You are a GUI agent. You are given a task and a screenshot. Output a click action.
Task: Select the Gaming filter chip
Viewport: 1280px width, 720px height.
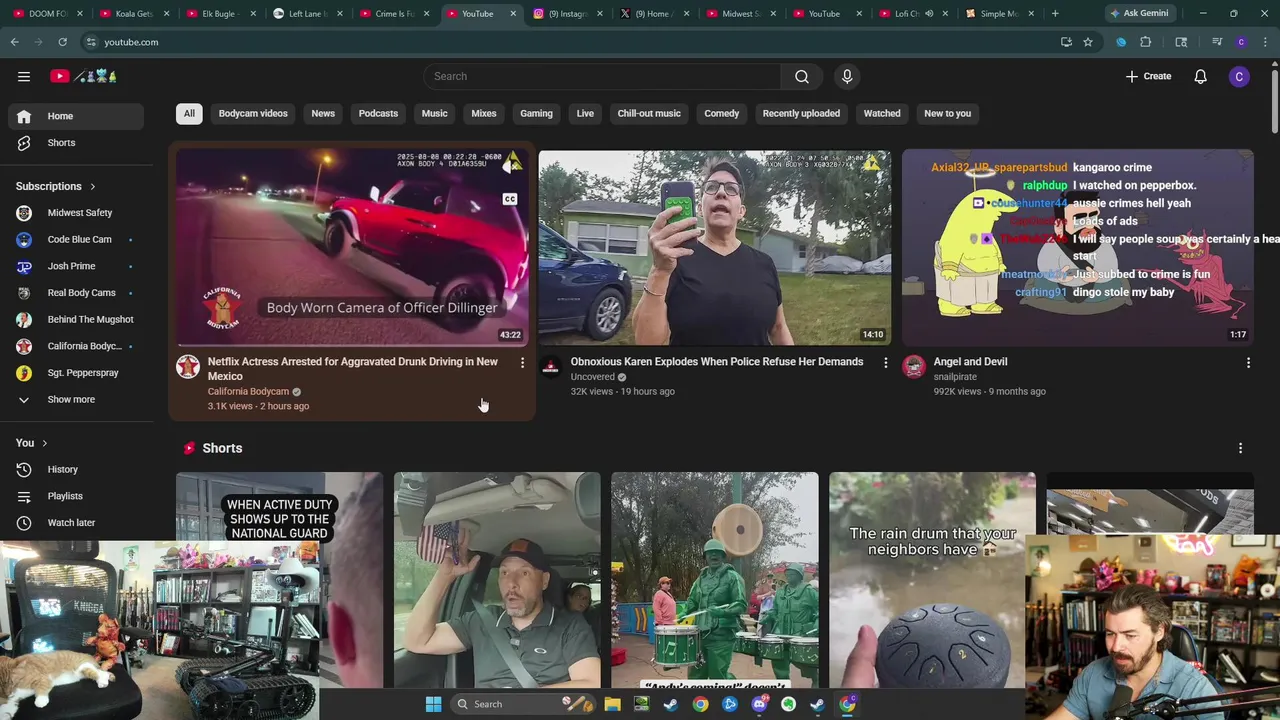[x=536, y=113]
